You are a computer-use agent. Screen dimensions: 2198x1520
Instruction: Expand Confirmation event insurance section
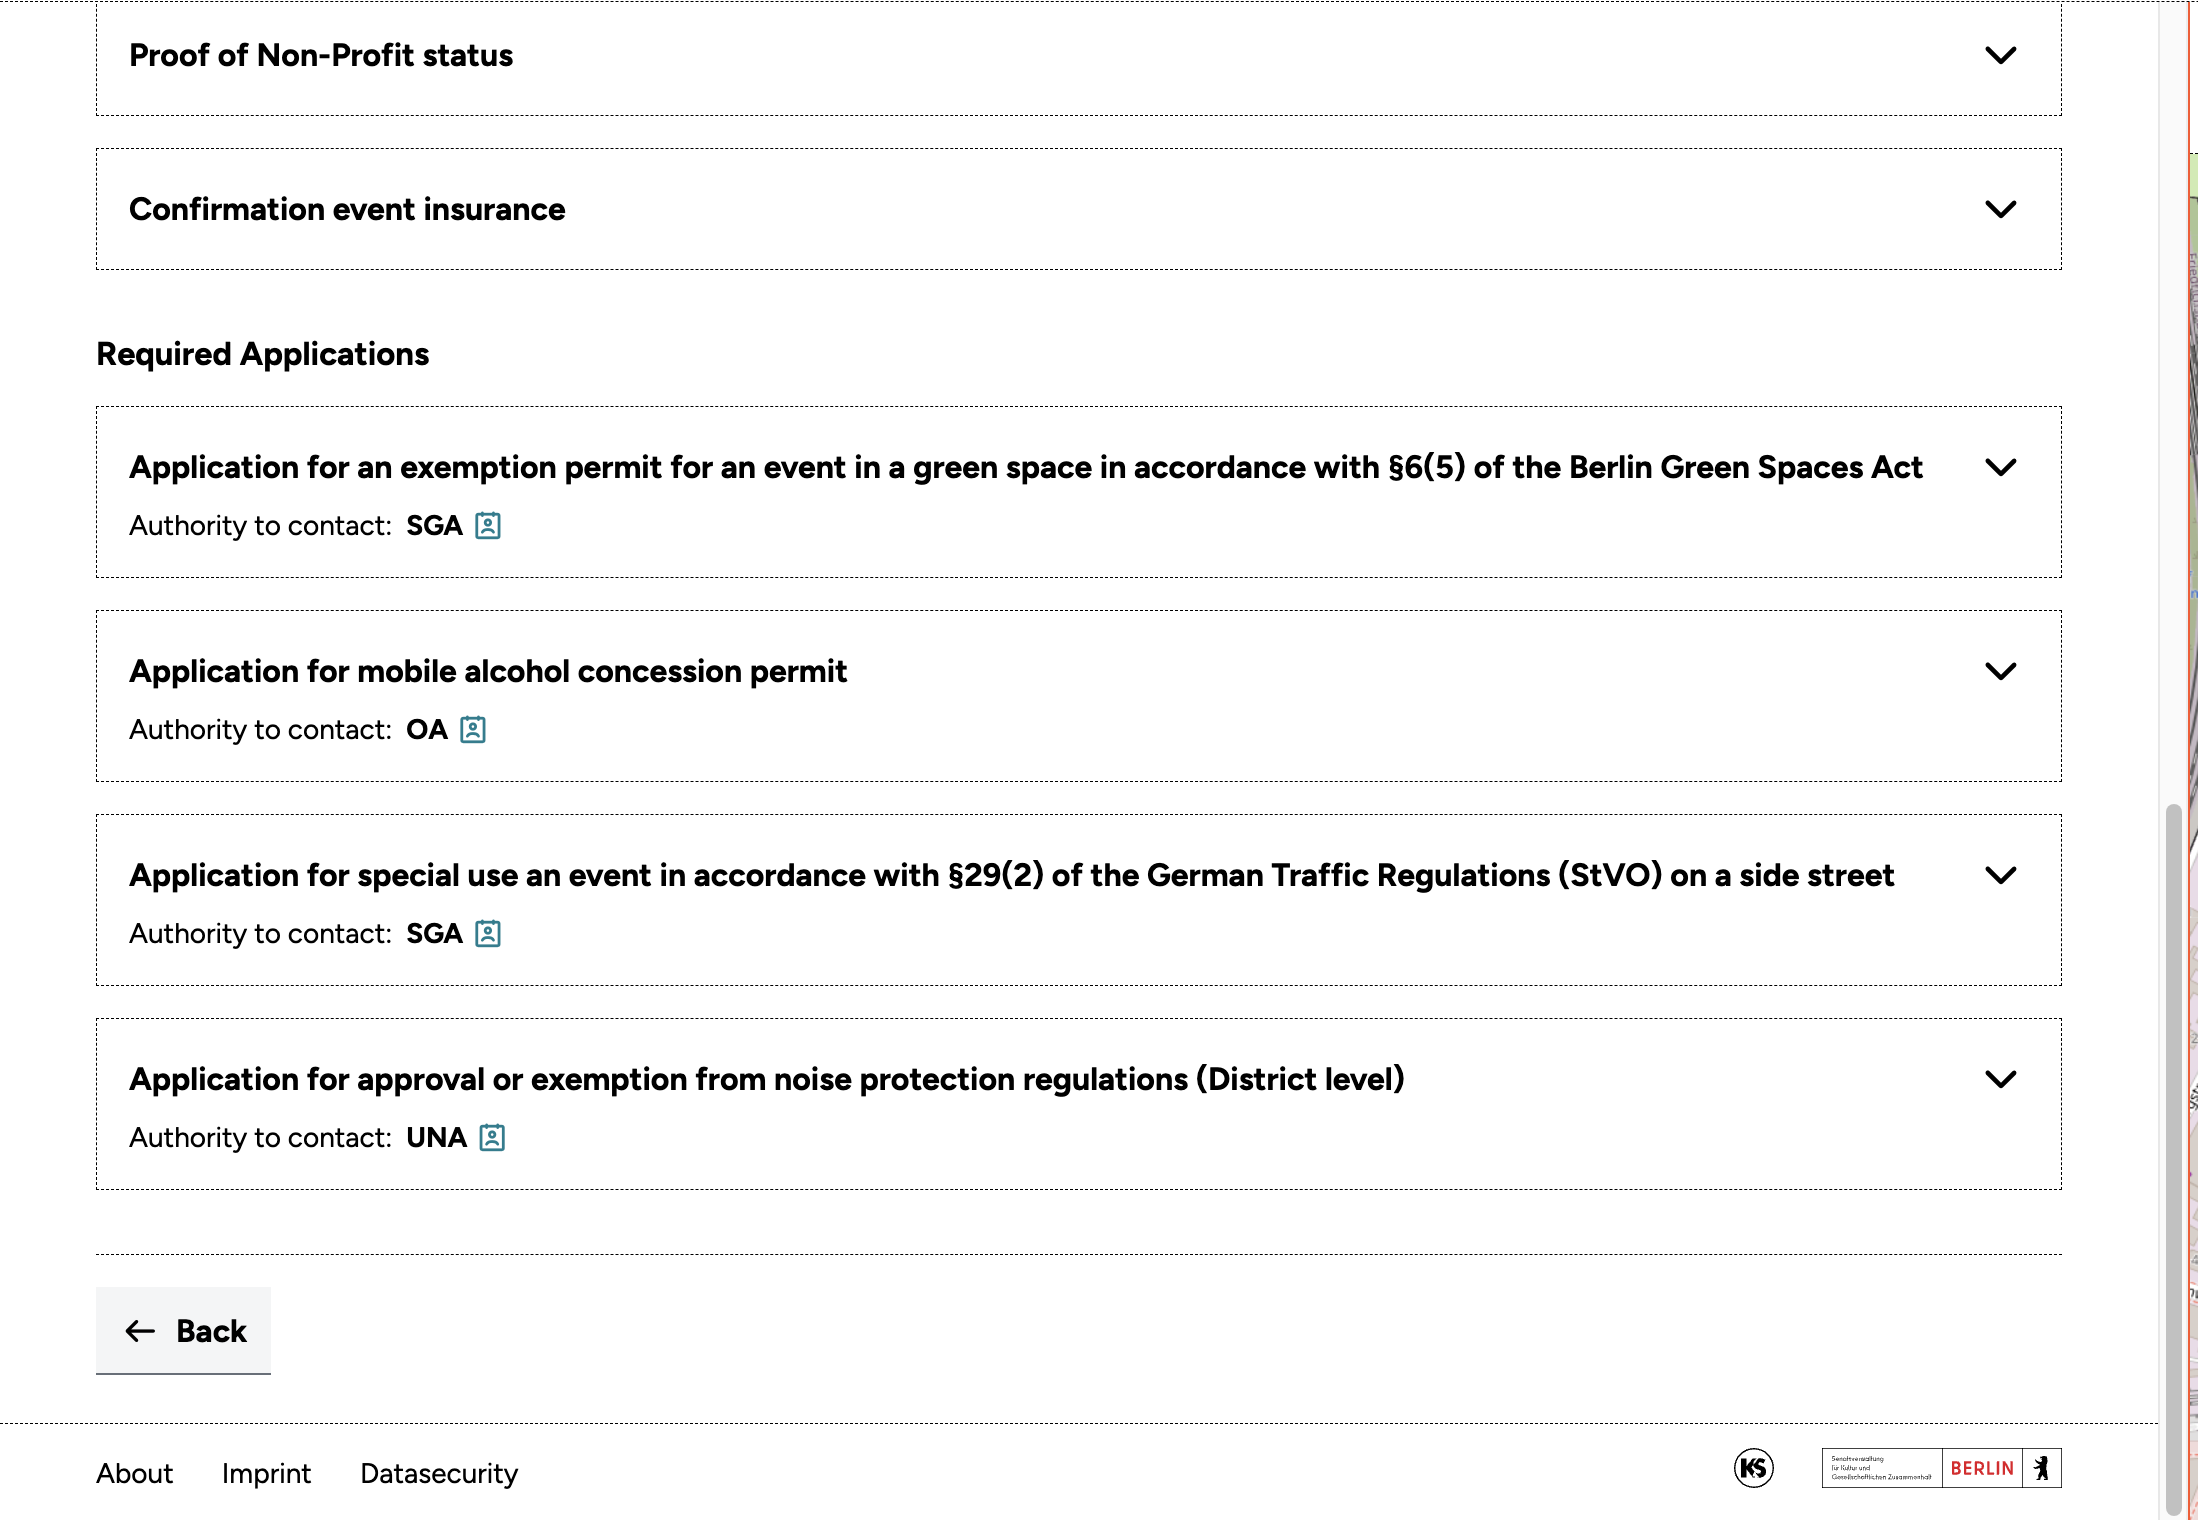tap(2000, 210)
